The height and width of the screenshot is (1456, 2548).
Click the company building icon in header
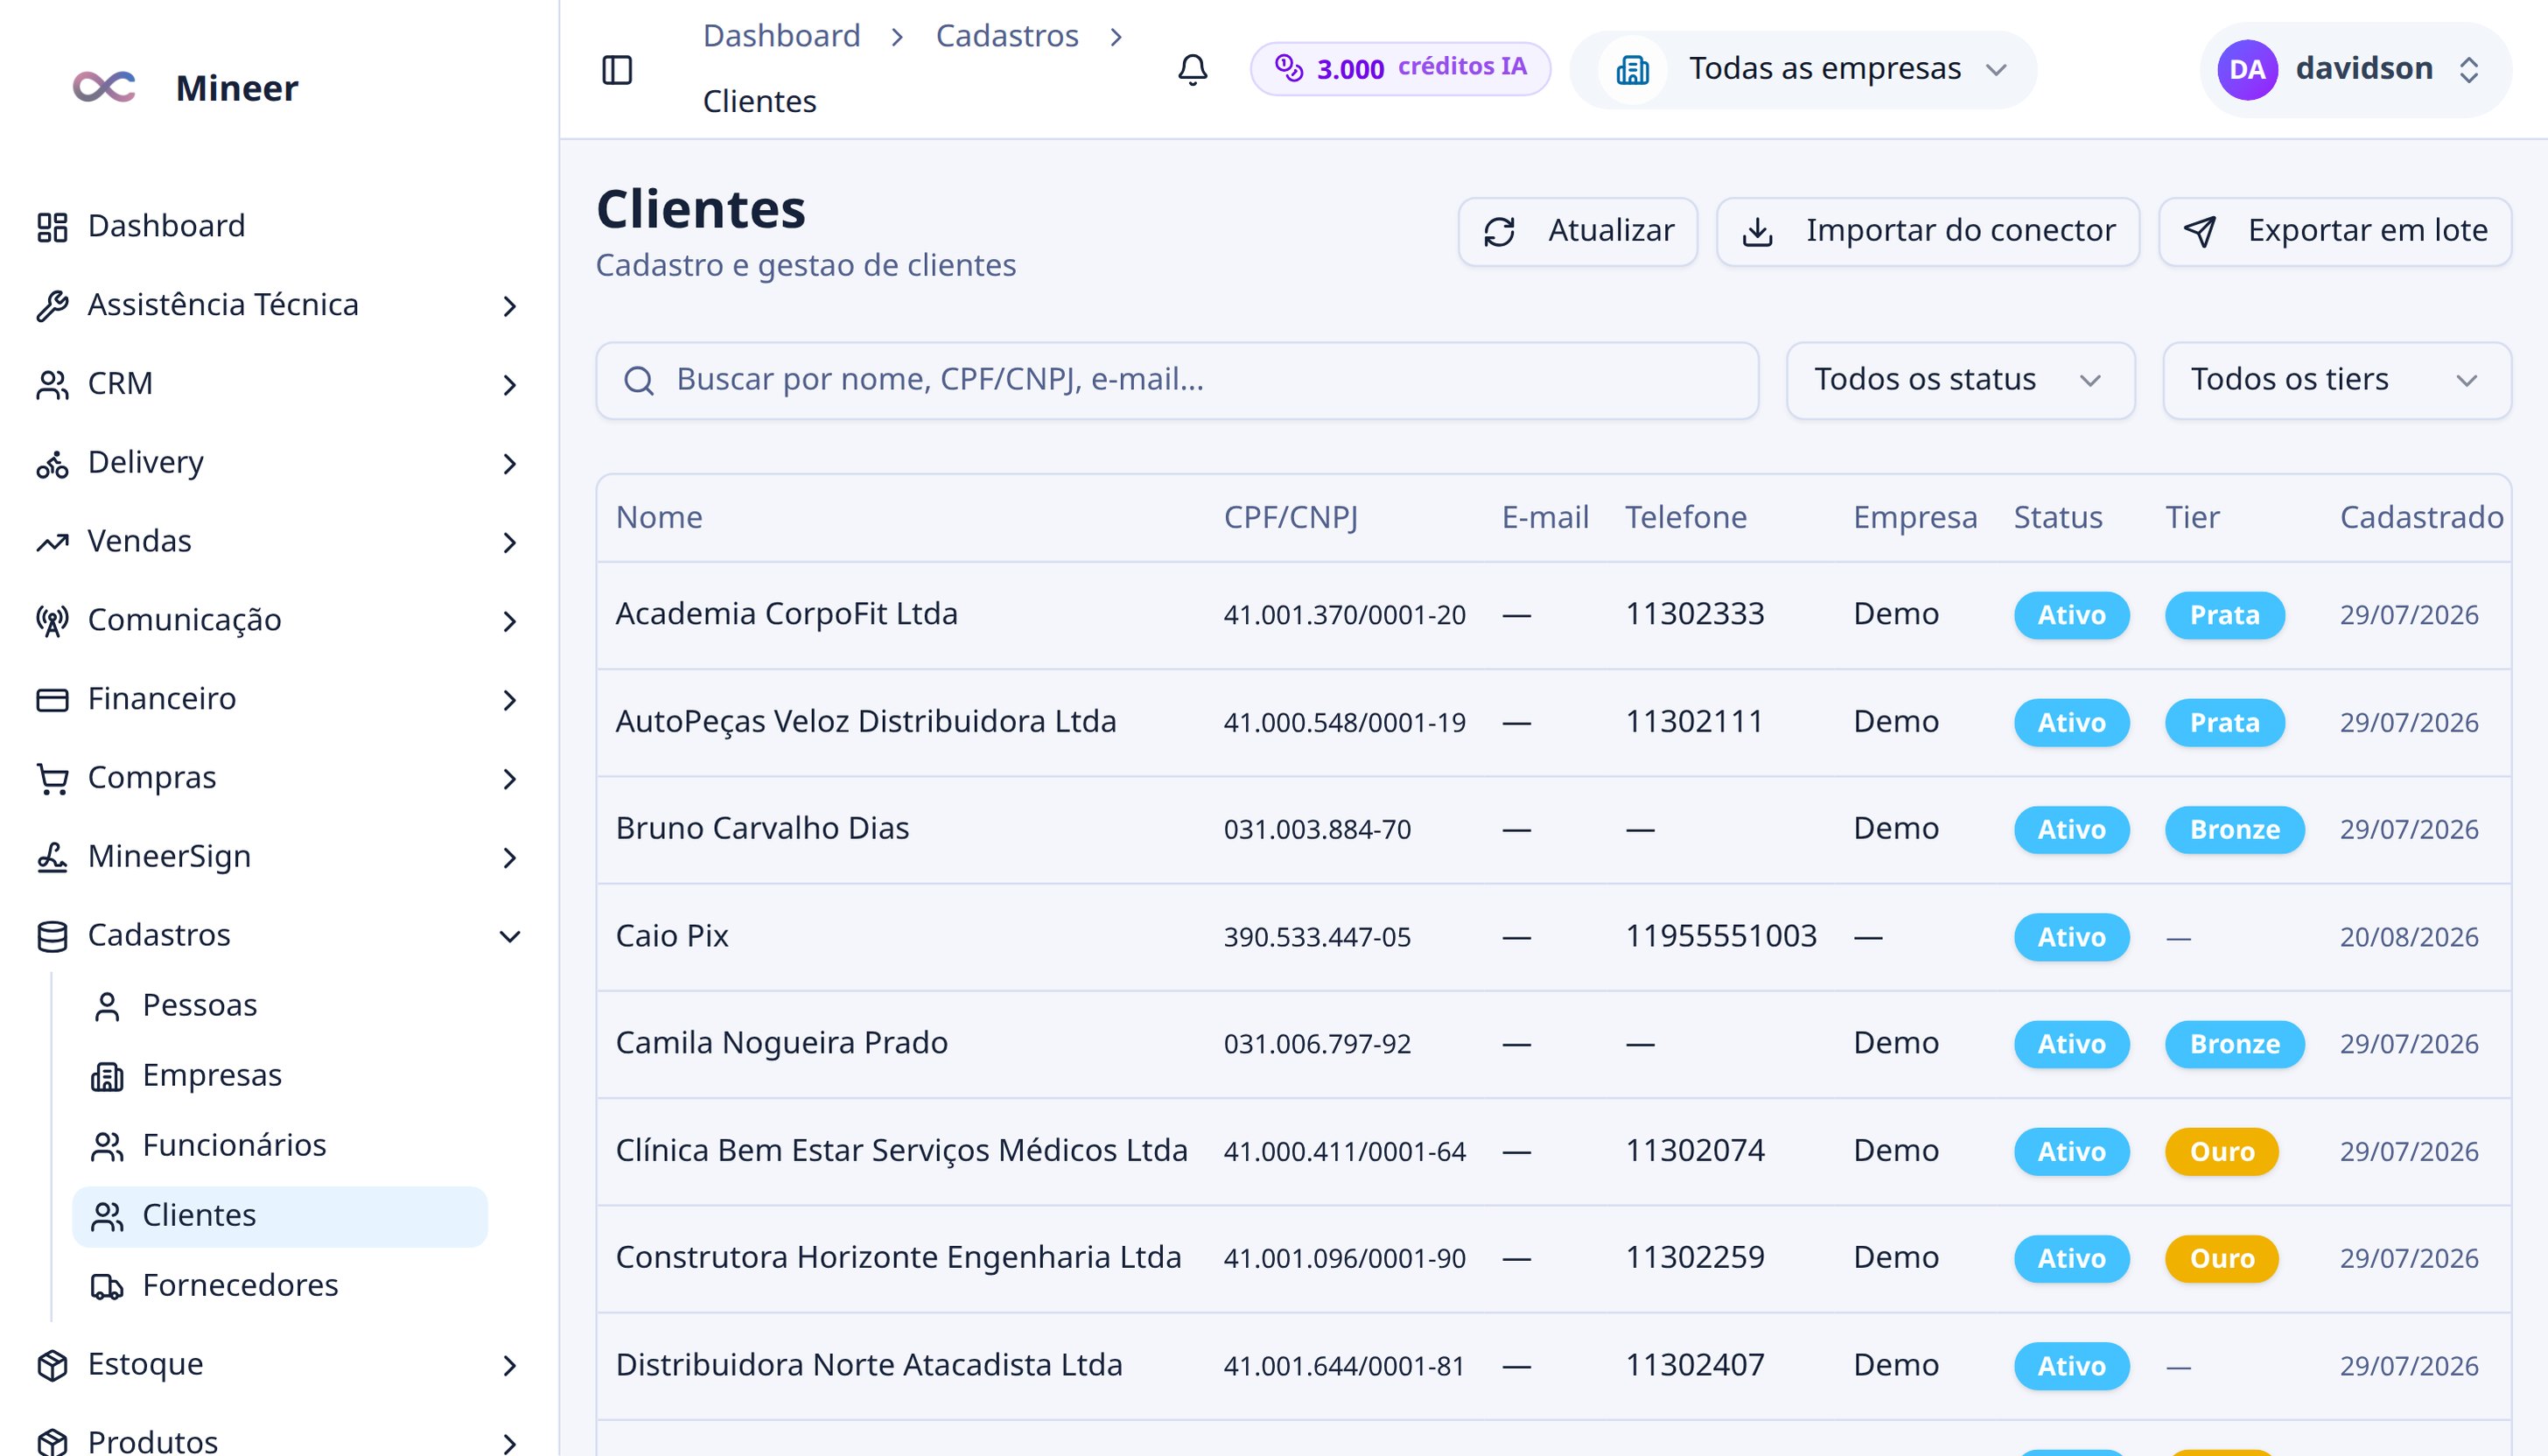point(1633,70)
